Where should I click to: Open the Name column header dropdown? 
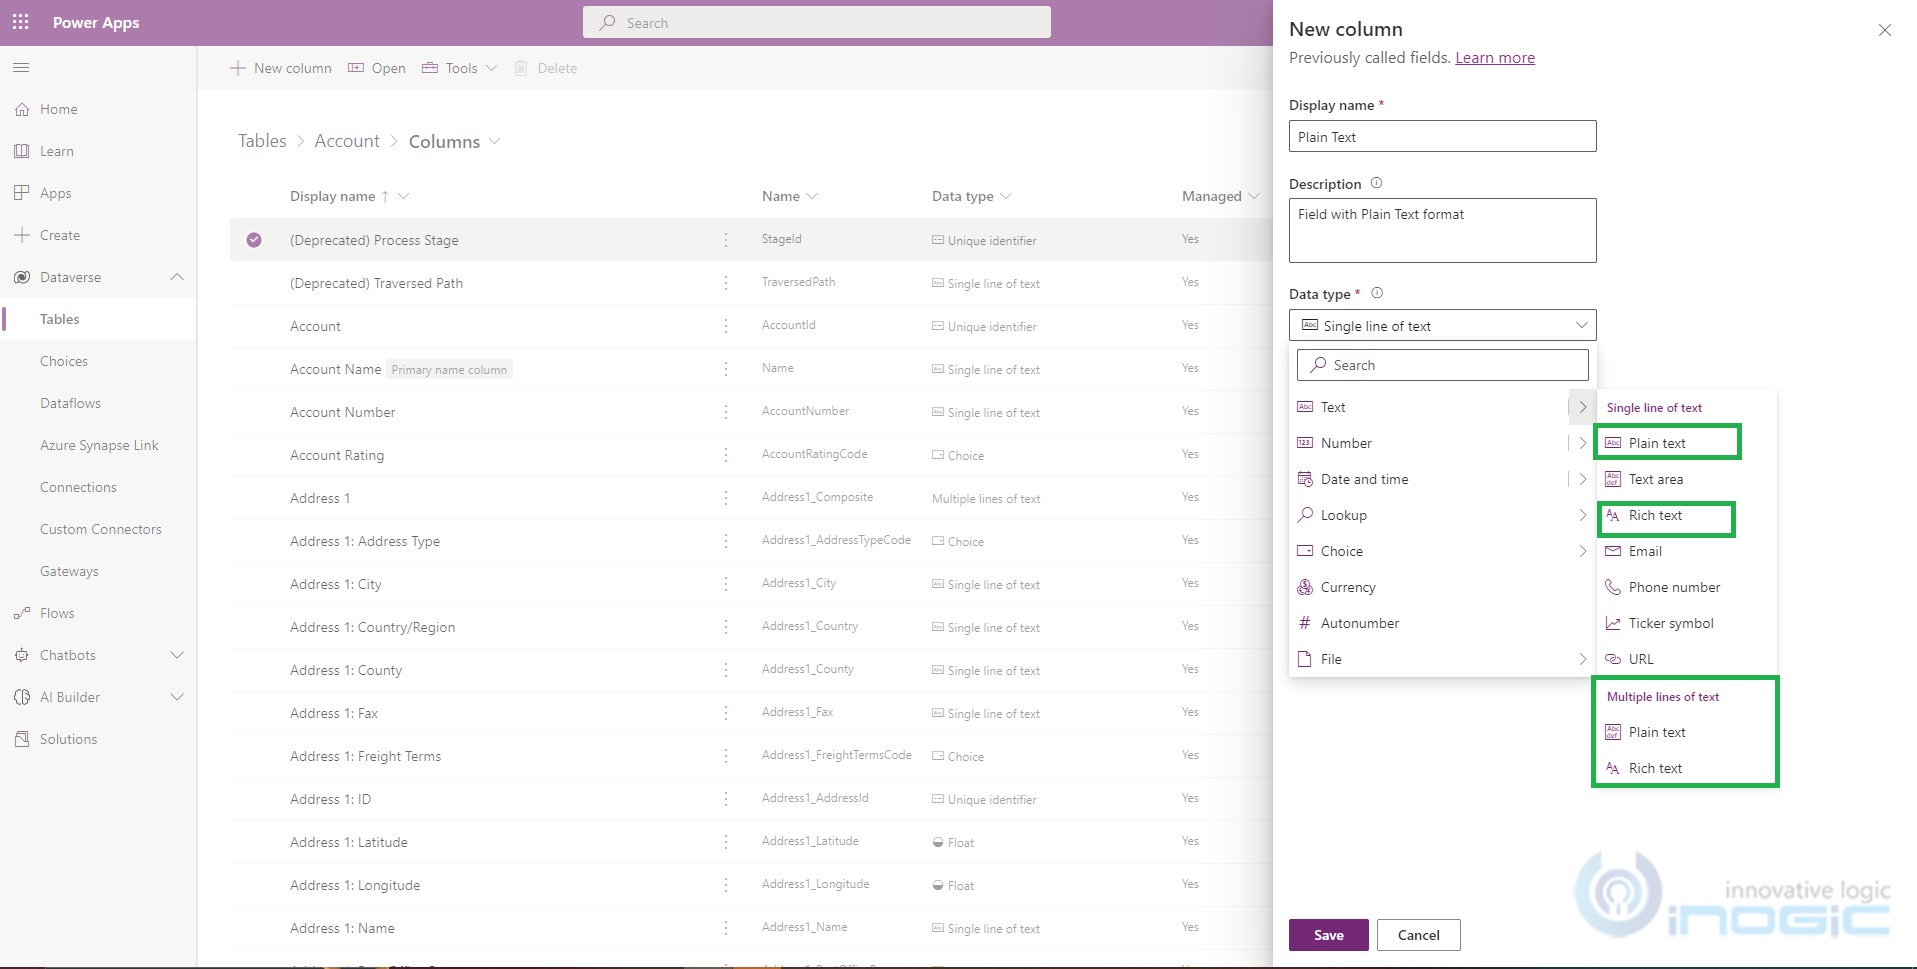(x=812, y=196)
